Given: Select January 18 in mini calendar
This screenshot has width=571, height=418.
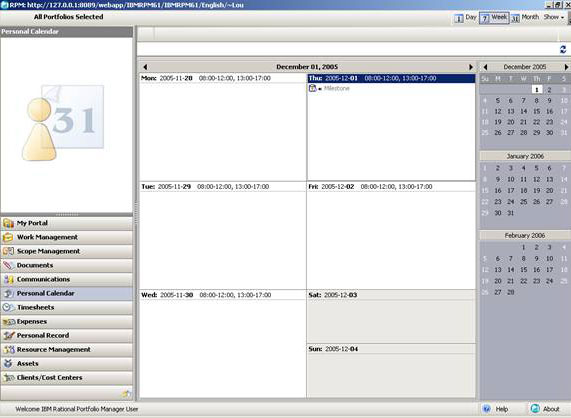Looking at the screenshot, I should pos(524,191).
